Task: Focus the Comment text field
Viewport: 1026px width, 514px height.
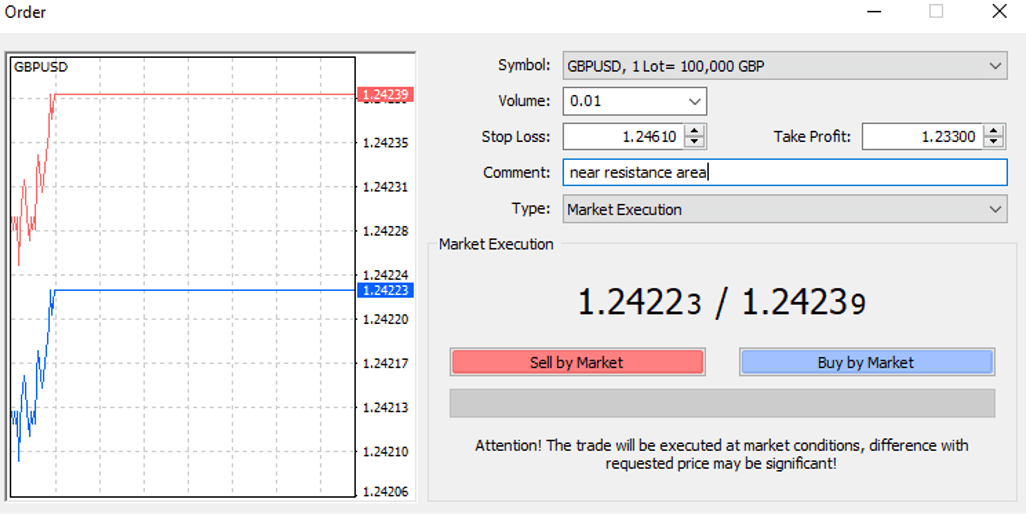Action: (785, 173)
